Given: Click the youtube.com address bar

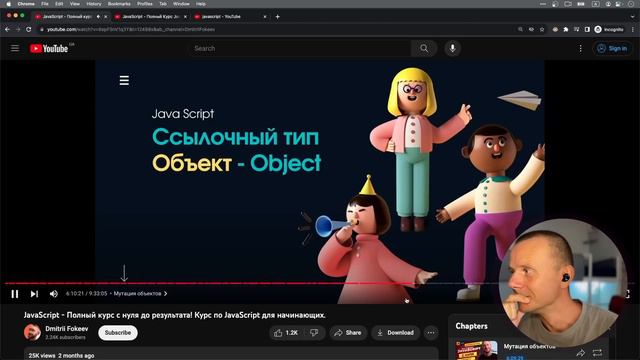Looking at the screenshot, I should pos(278,29).
